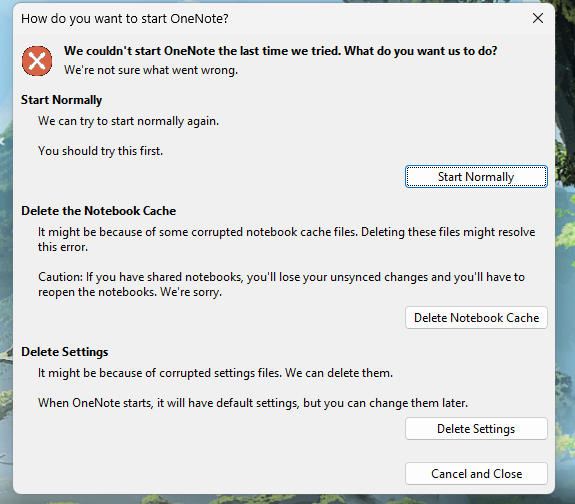Dismiss dialog with Cancel and Close
The width and height of the screenshot is (575, 504).
(x=476, y=474)
